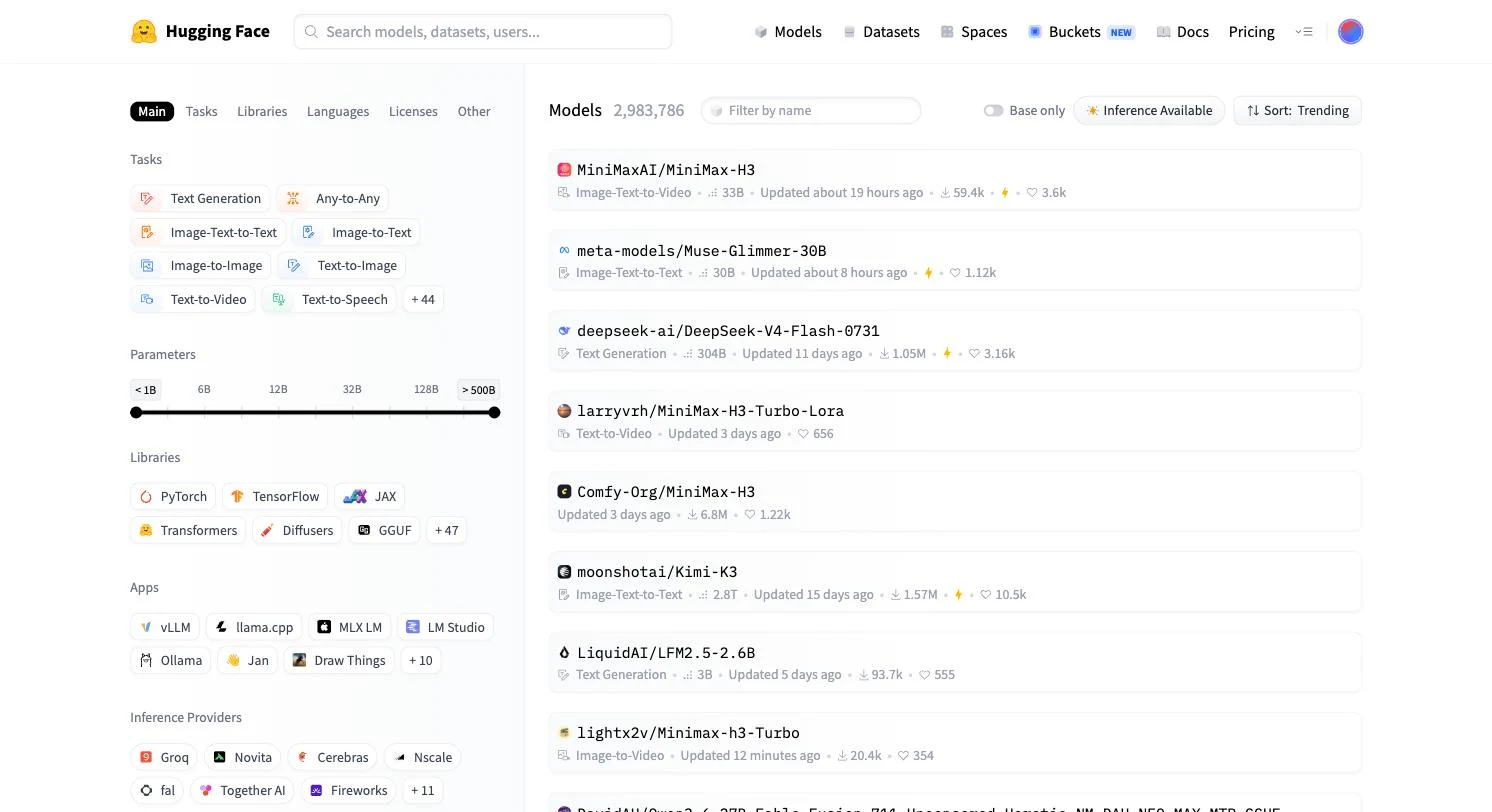Click the deepseek-ai whale avatar

pos(564,330)
